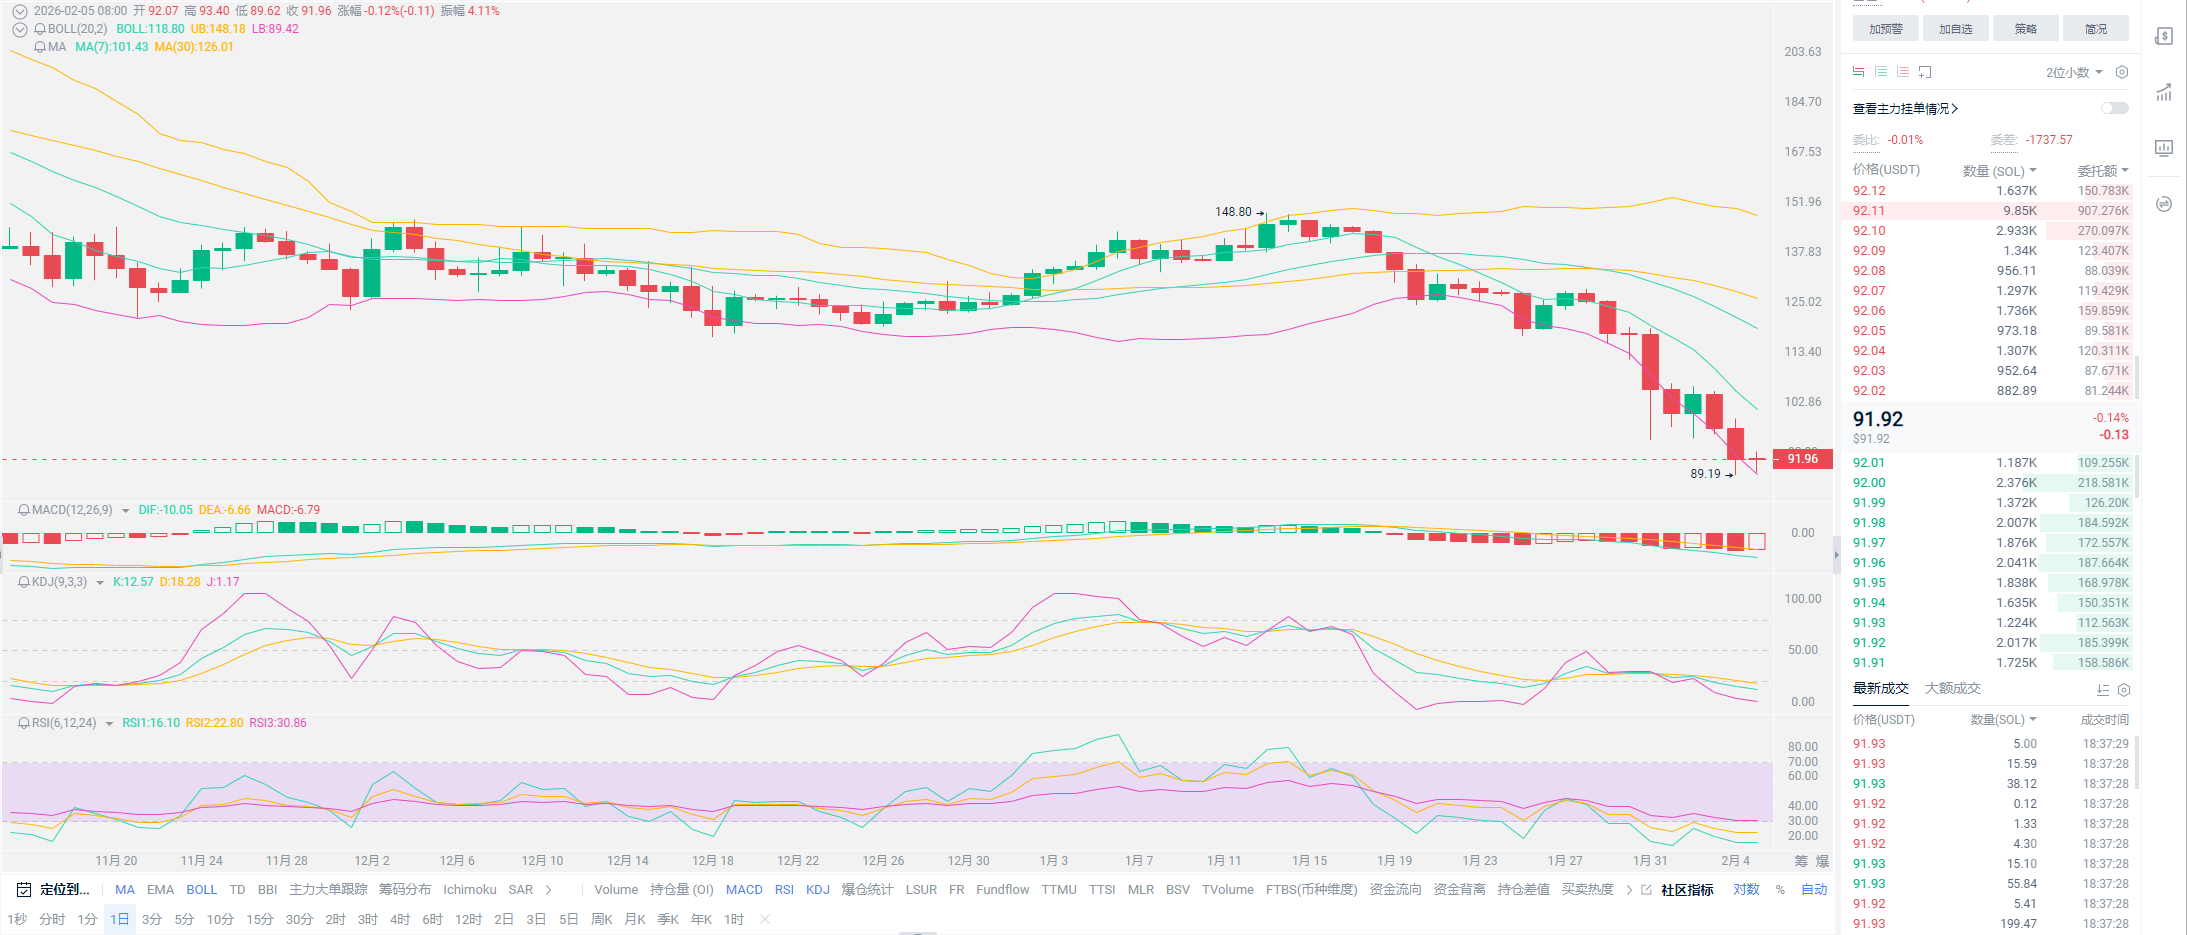This screenshot has height=935, width=2187.
Task: Toggle the 对数 logarithmic scale option
Action: [1746, 889]
